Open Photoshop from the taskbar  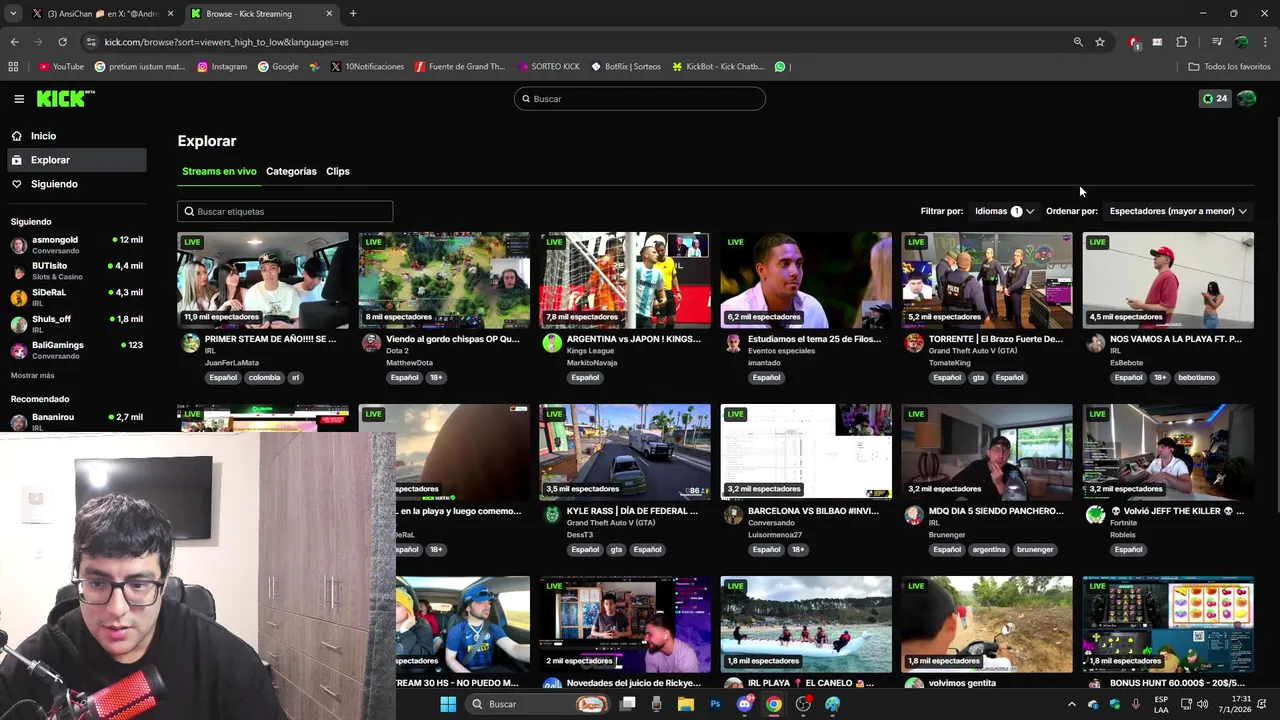coord(715,704)
